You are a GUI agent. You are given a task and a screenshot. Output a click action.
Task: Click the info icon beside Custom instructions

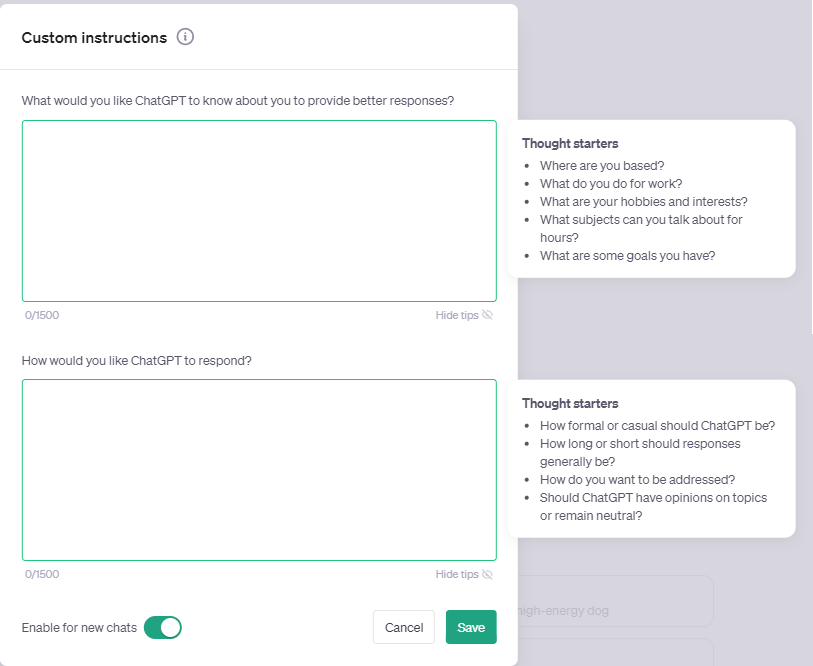(185, 37)
